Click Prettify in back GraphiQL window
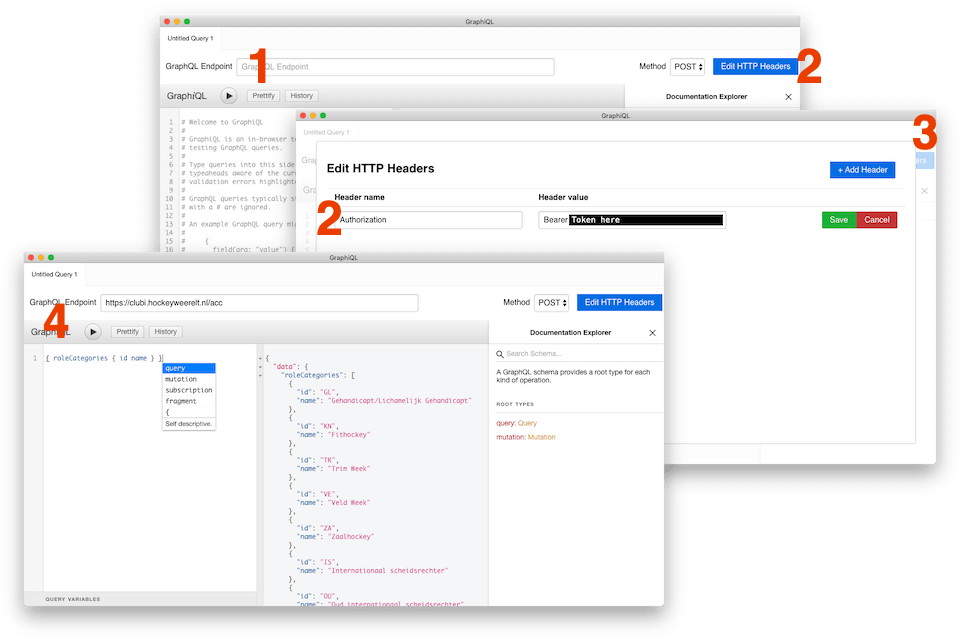 (263, 96)
